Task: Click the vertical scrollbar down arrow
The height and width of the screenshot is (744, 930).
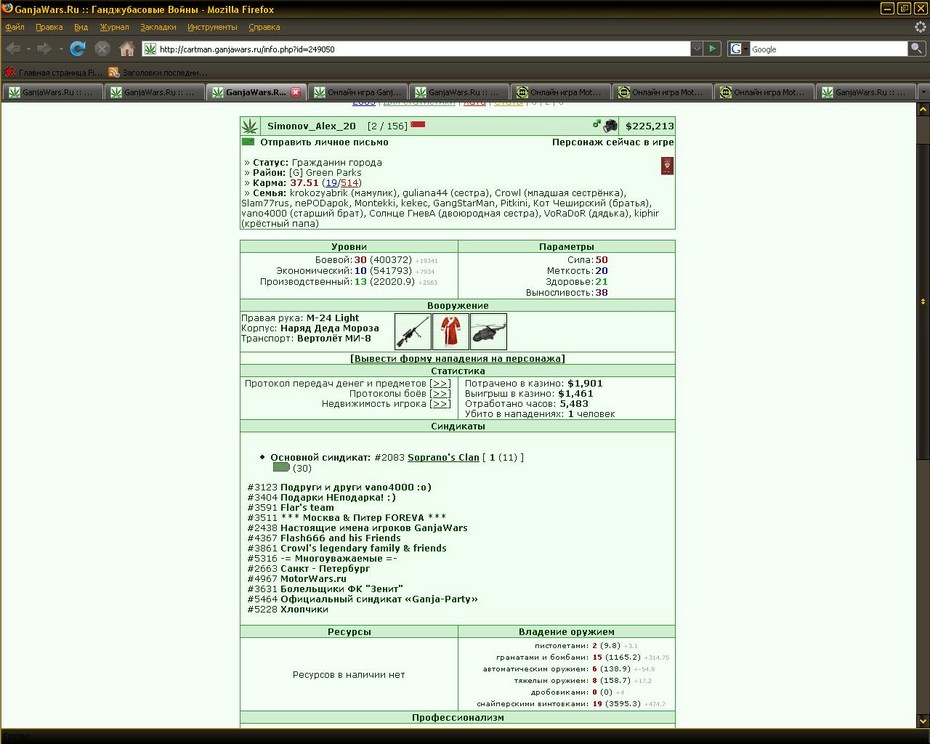Action: 923,721
